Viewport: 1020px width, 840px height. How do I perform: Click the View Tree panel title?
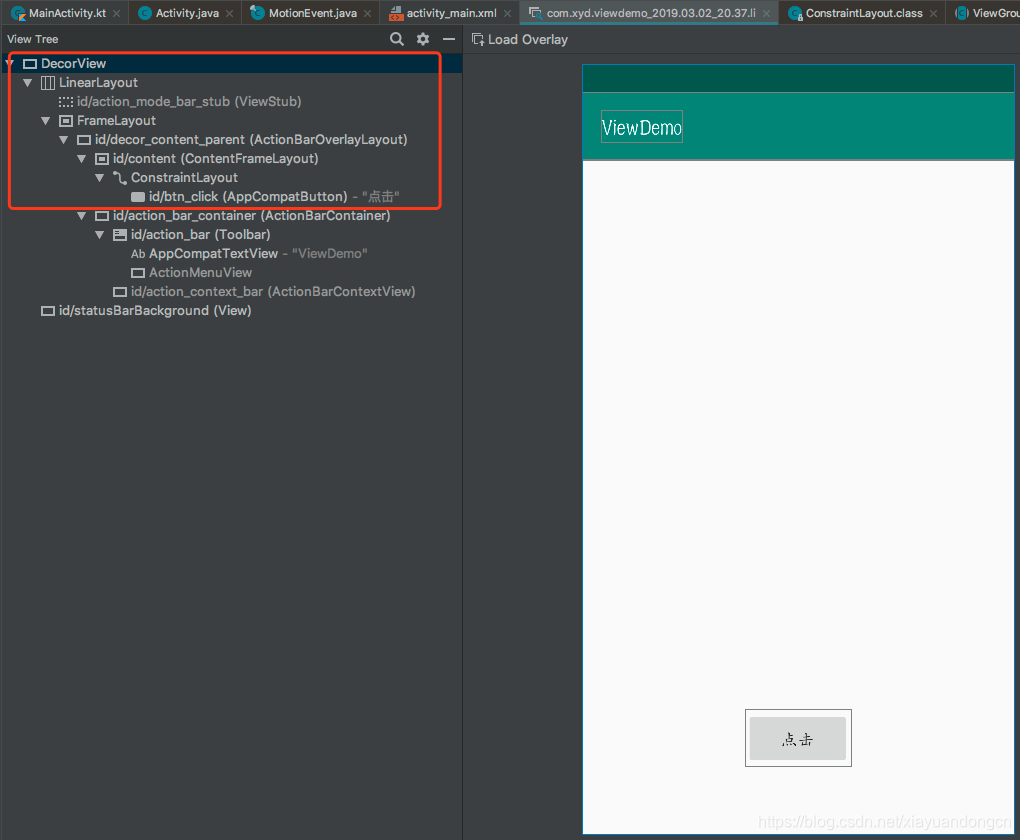(33, 39)
